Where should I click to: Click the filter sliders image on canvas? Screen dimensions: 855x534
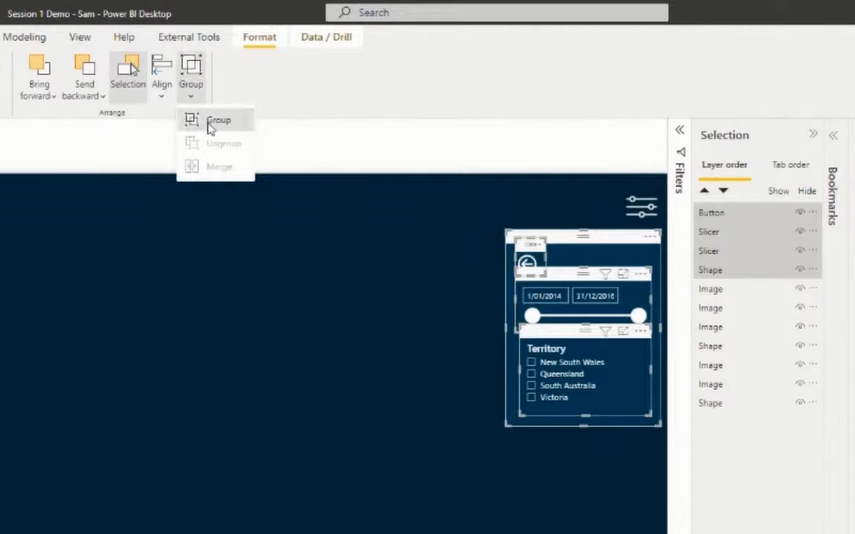pos(641,207)
